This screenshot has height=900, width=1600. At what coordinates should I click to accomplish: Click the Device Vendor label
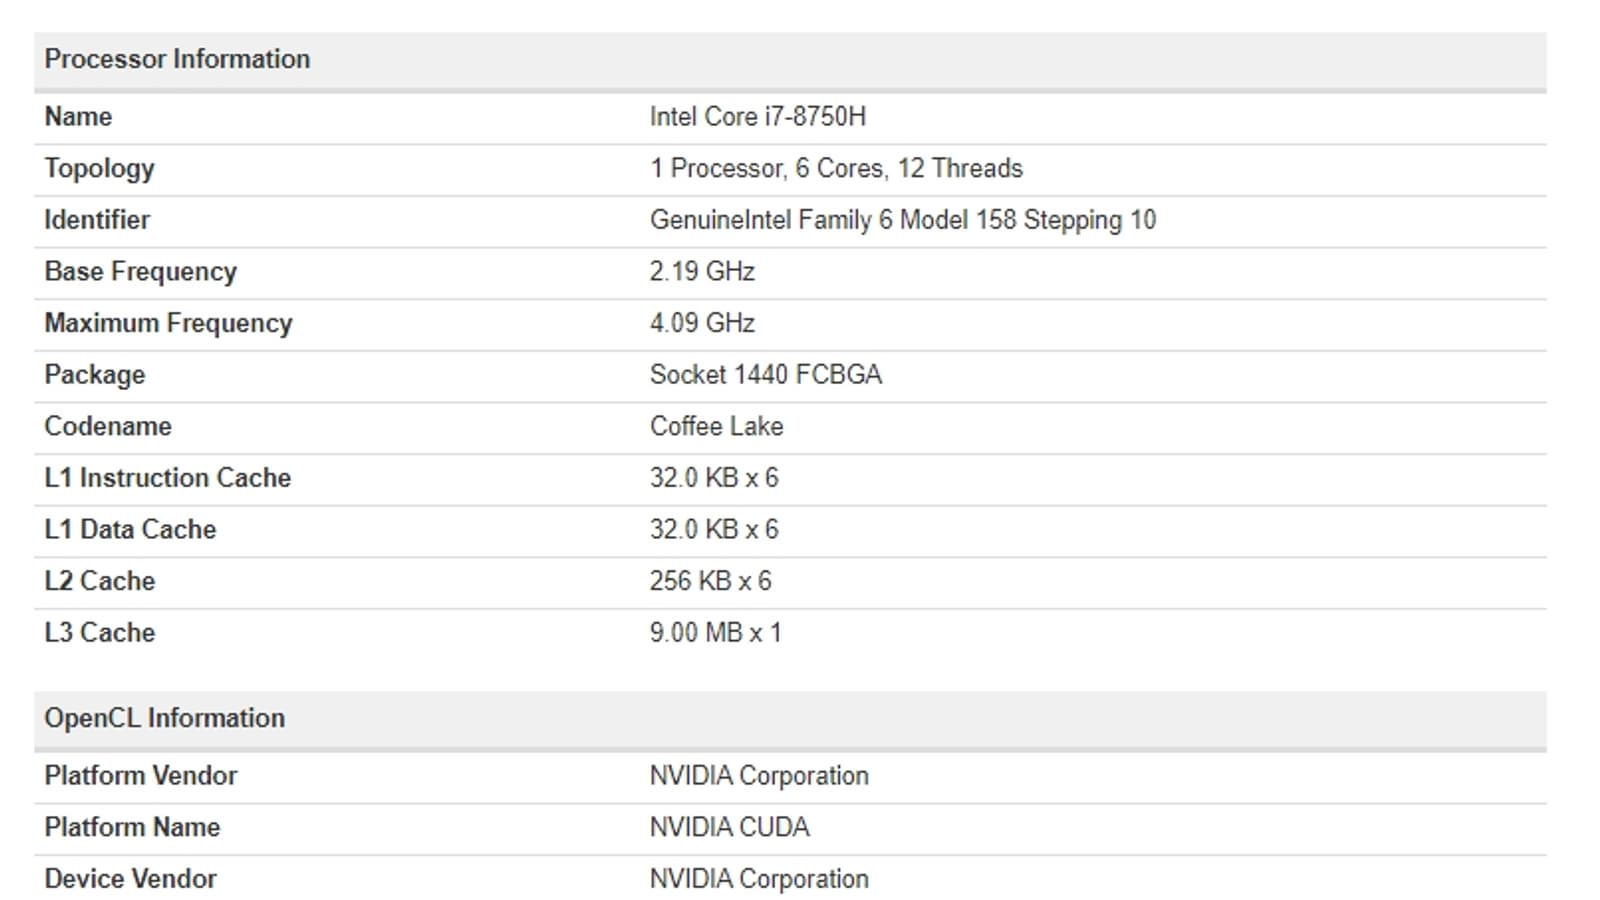(130, 879)
